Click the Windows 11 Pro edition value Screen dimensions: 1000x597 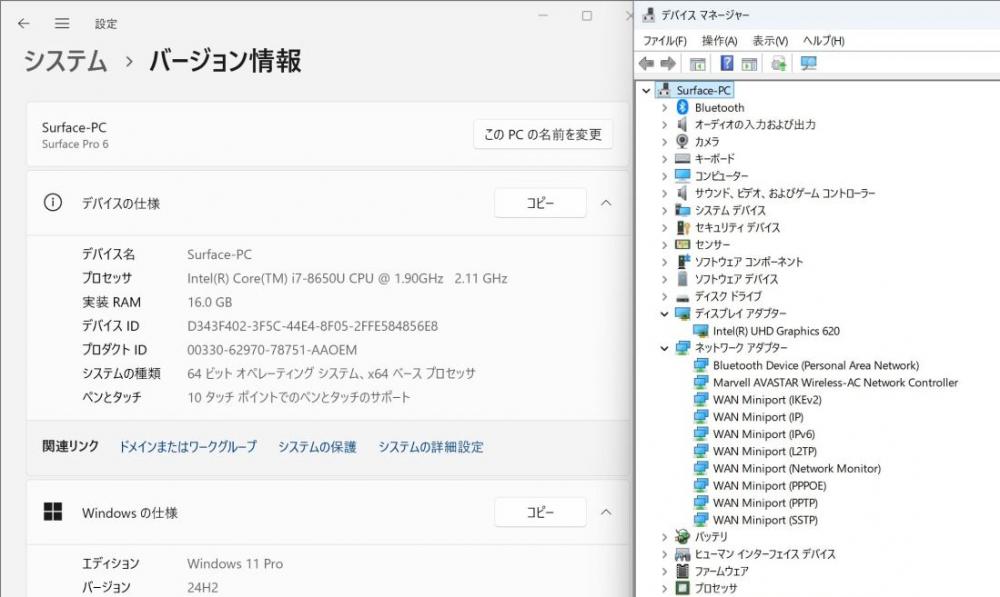pos(235,563)
